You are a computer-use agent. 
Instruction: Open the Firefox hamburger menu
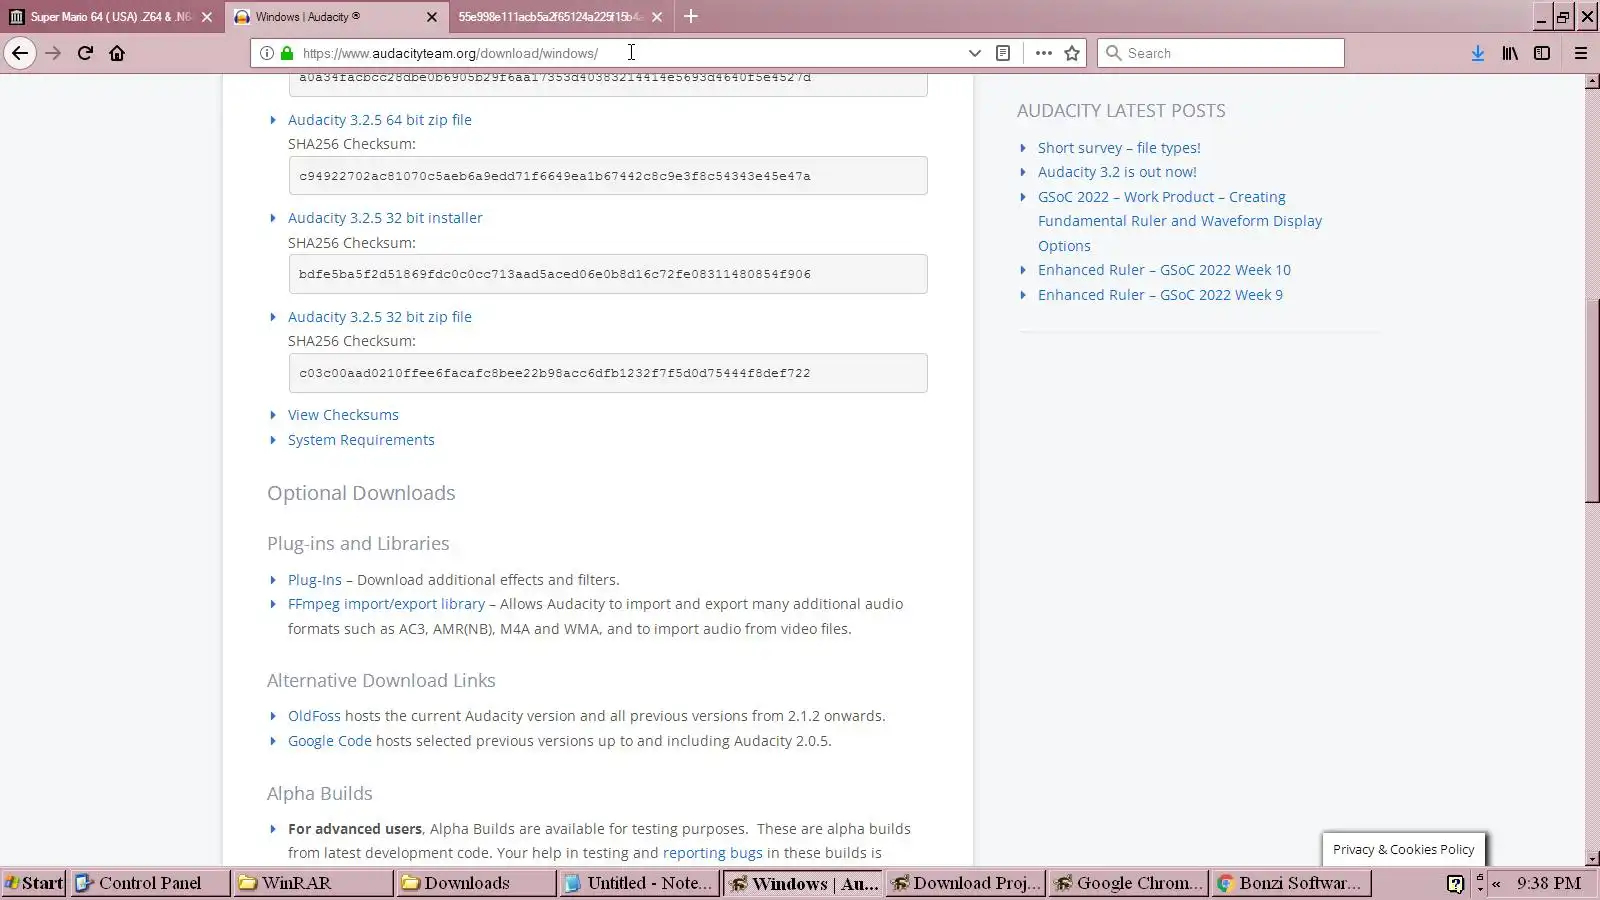(x=1581, y=53)
